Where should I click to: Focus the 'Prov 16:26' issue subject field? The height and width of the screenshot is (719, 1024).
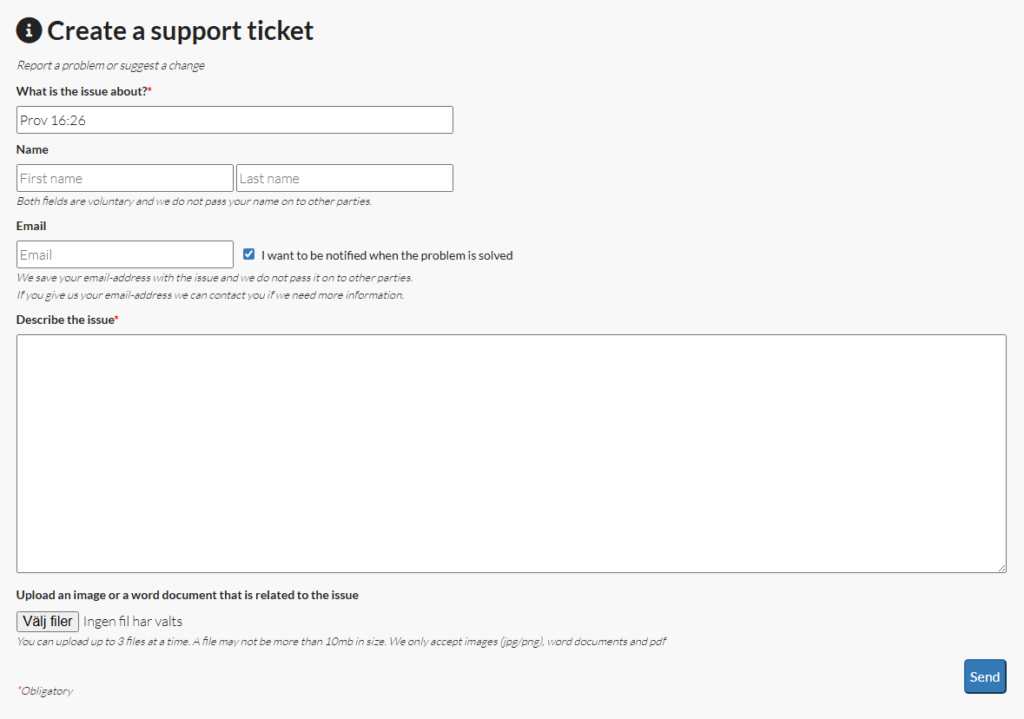[x=234, y=120]
